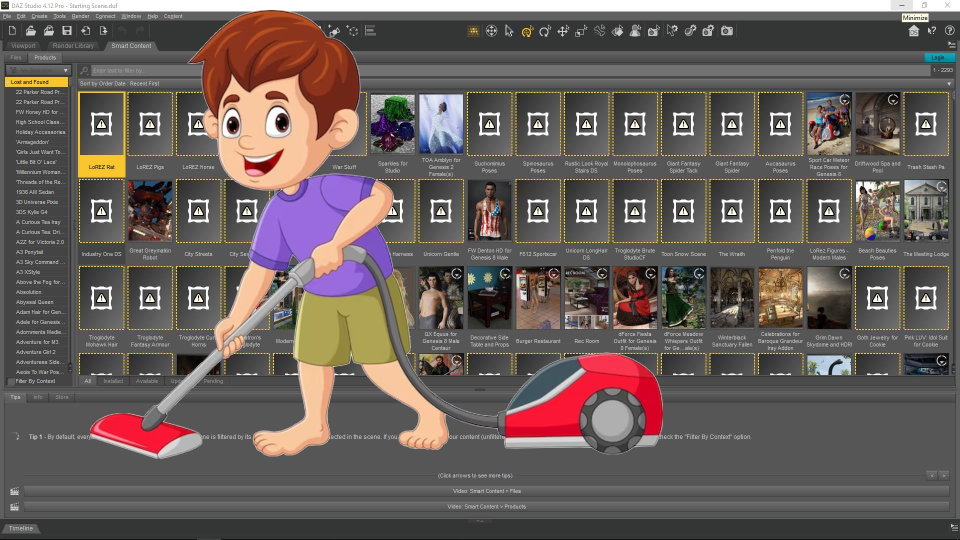Click the video icon beside Smart Content Files
Image resolution: width=960 pixels, height=540 pixels.
[x=14, y=491]
